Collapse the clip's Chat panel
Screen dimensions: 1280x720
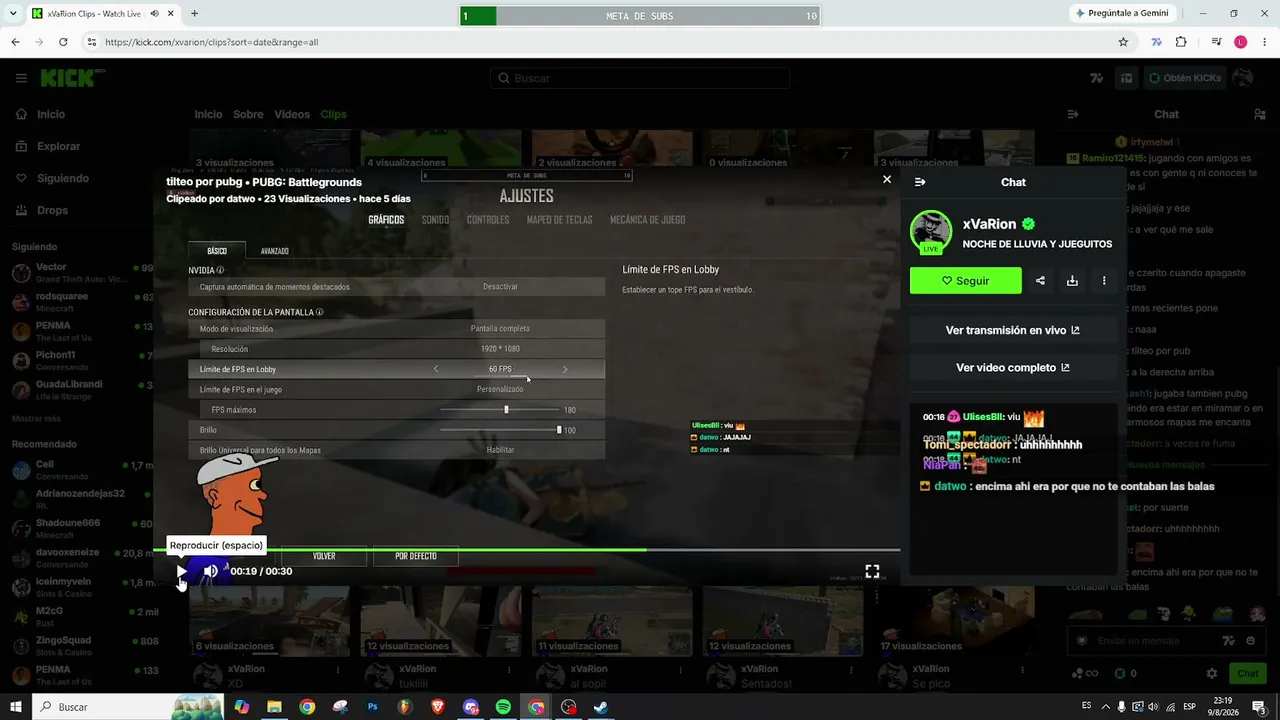(920, 182)
